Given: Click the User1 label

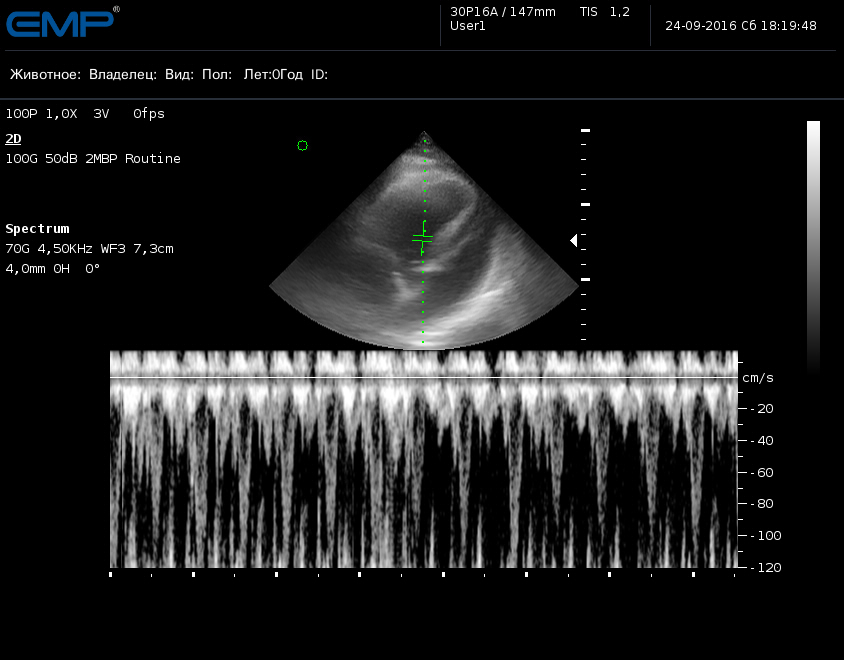Looking at the screenshot, I should 468,26.
